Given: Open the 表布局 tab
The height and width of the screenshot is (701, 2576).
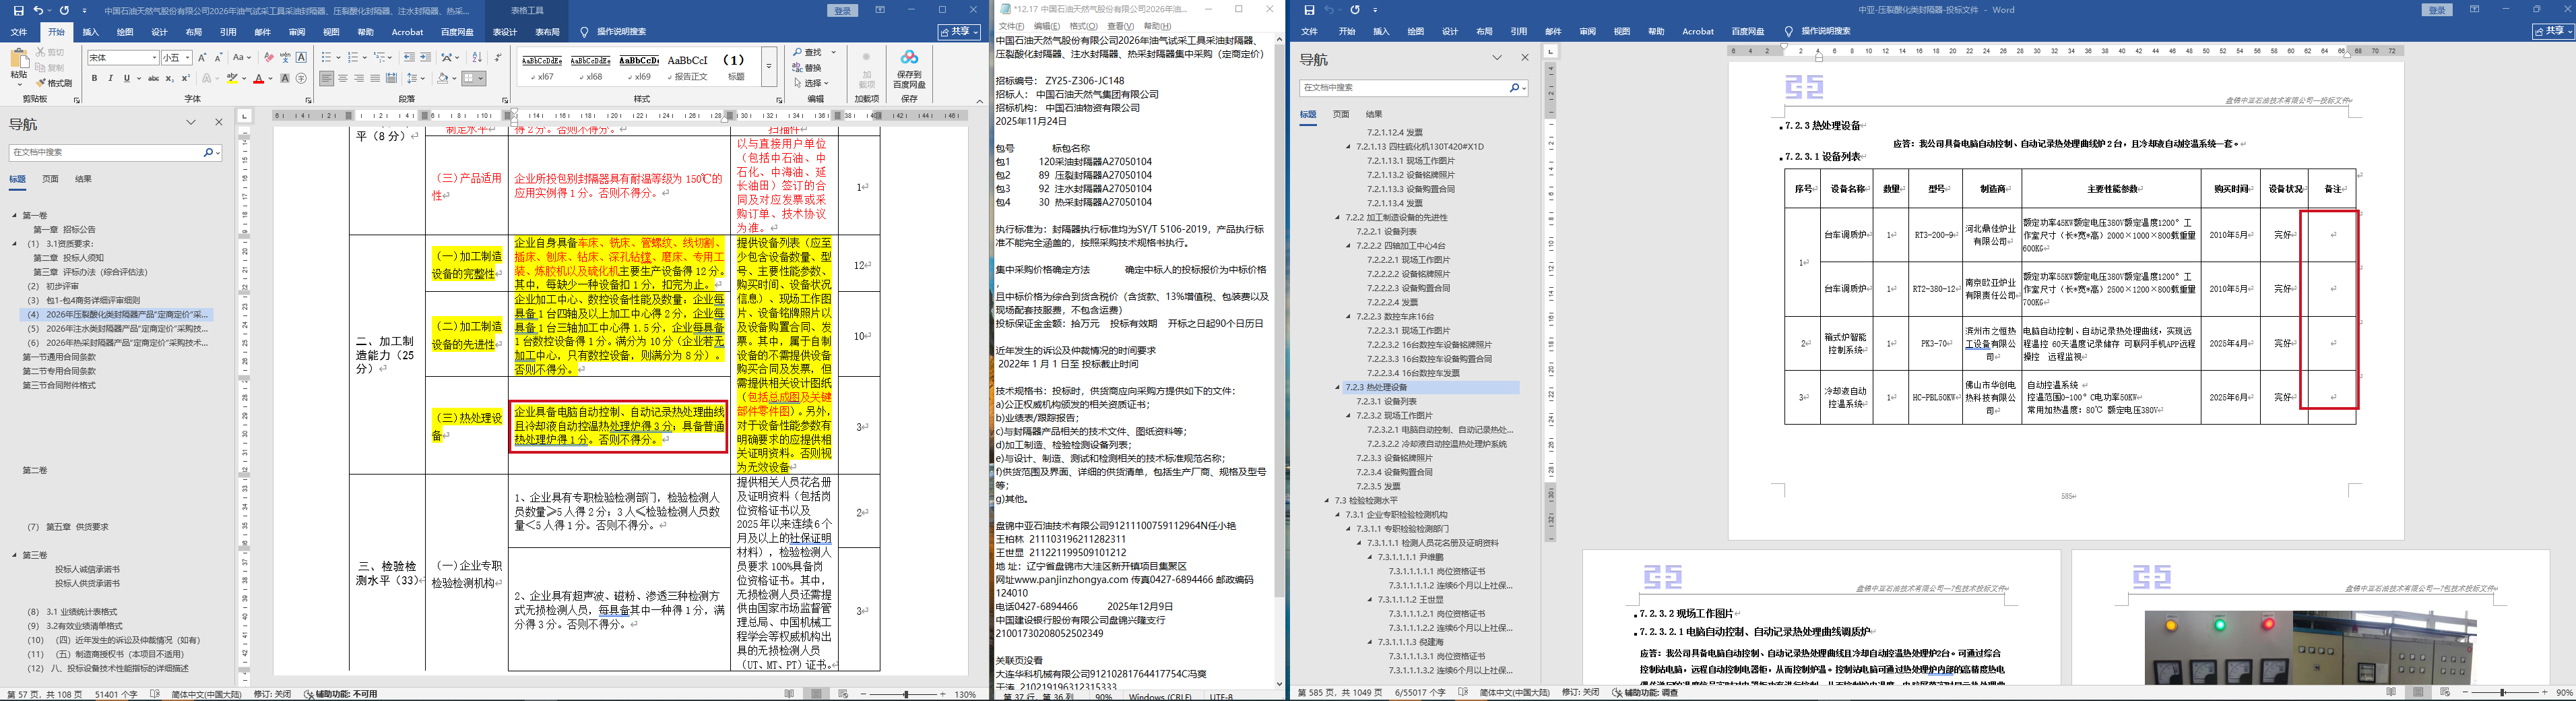Looking at the screenshot, I should click(547, 32).
